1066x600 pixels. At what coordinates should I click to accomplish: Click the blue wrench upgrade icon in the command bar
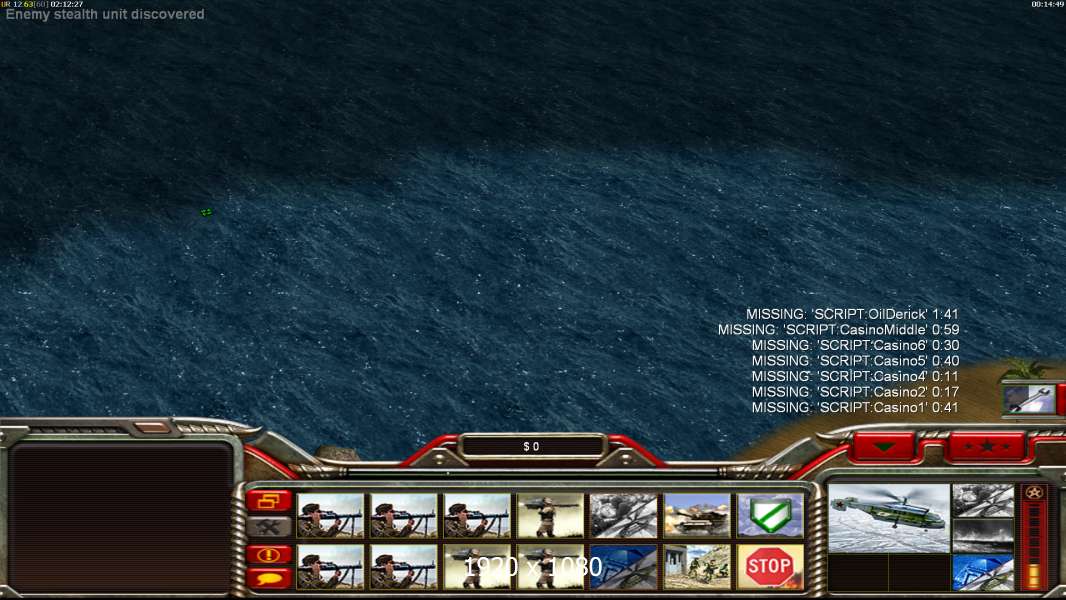tap(623, 566)
